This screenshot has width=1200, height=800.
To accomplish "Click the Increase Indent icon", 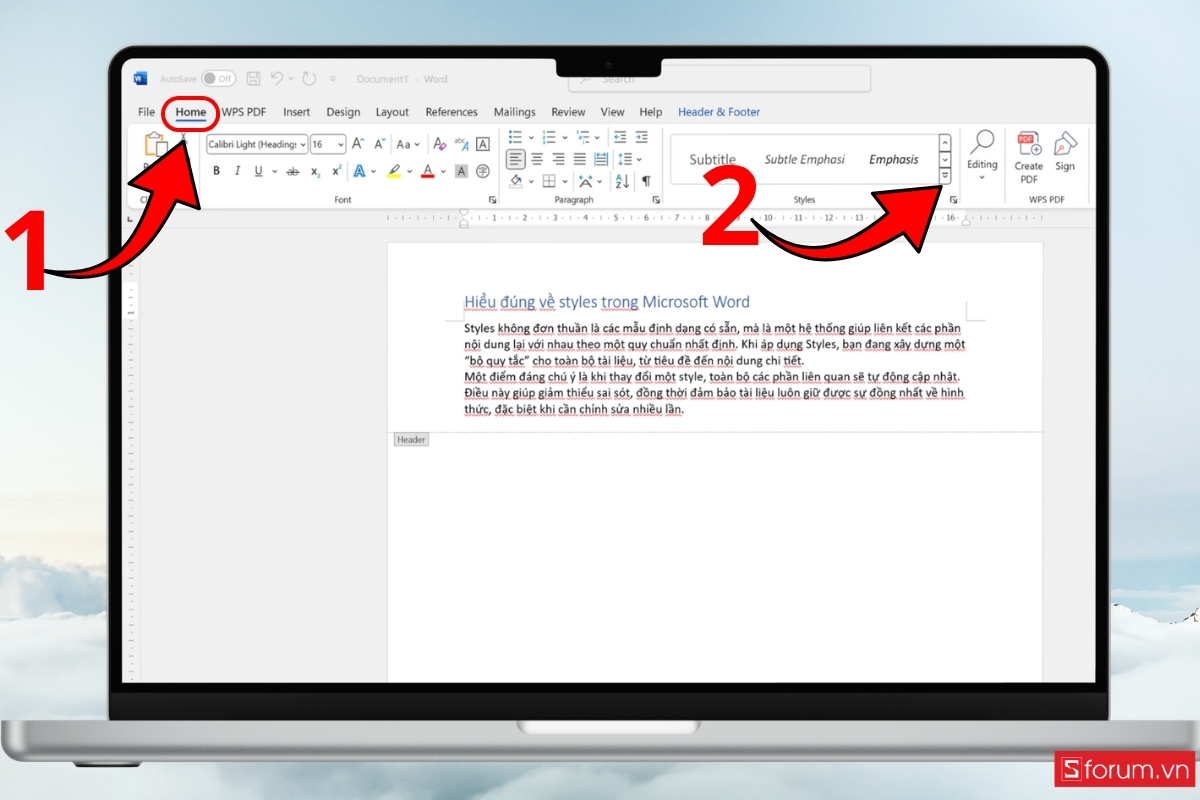I will (642, 137).
